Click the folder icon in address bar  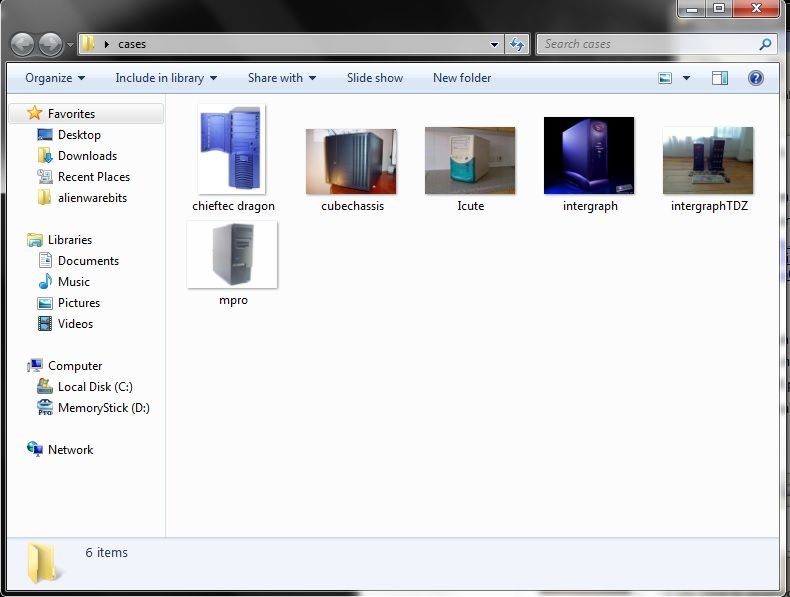pyautogui.click(x=88, y=44)
